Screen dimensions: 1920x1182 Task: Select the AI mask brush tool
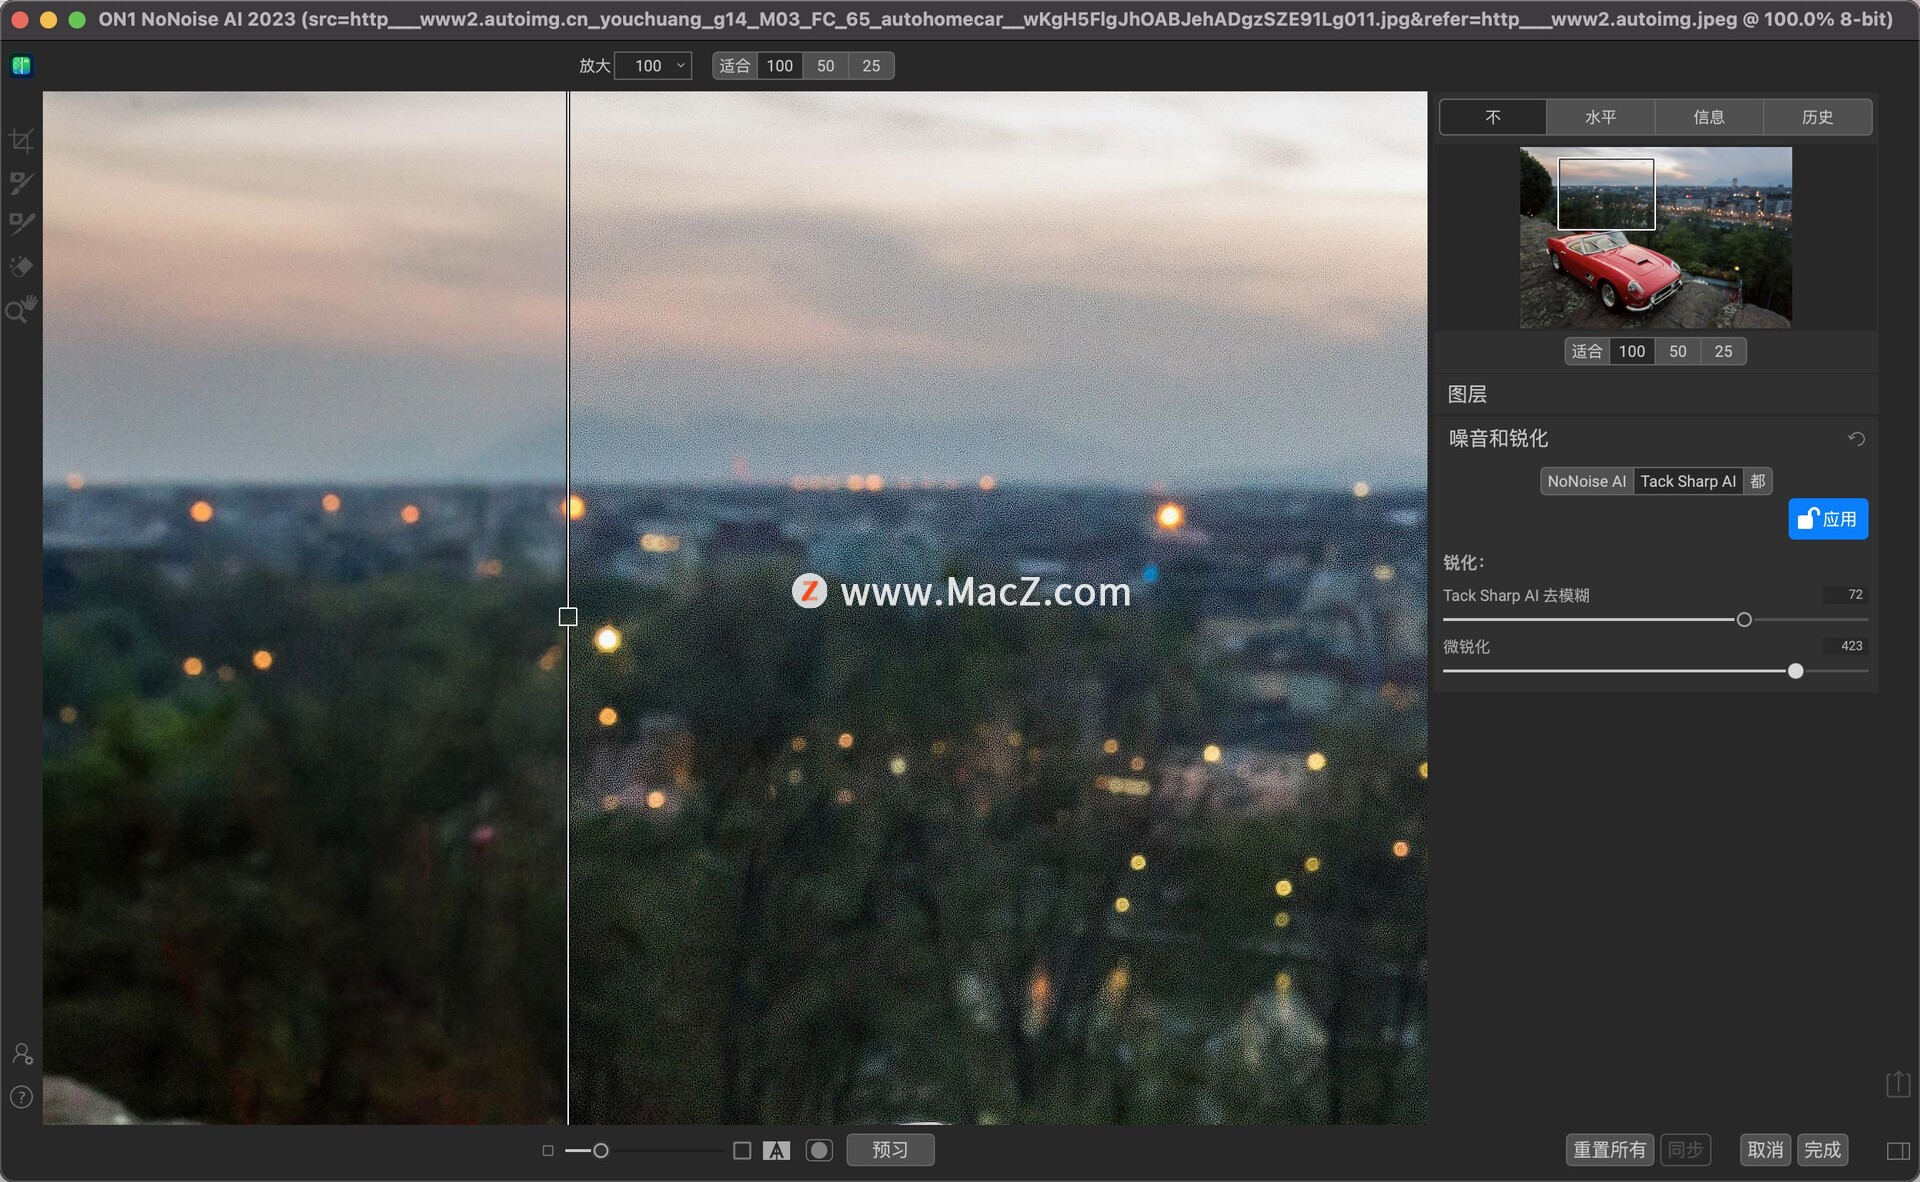[21, 223]
